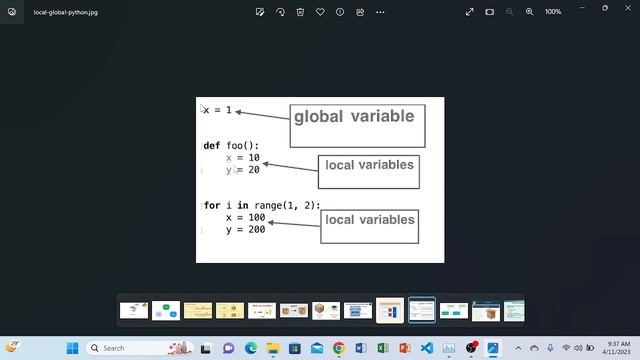Rotate the image with the rotate icon
The width and height of the screenshot is (640, 360).
[x=280, y=12]
